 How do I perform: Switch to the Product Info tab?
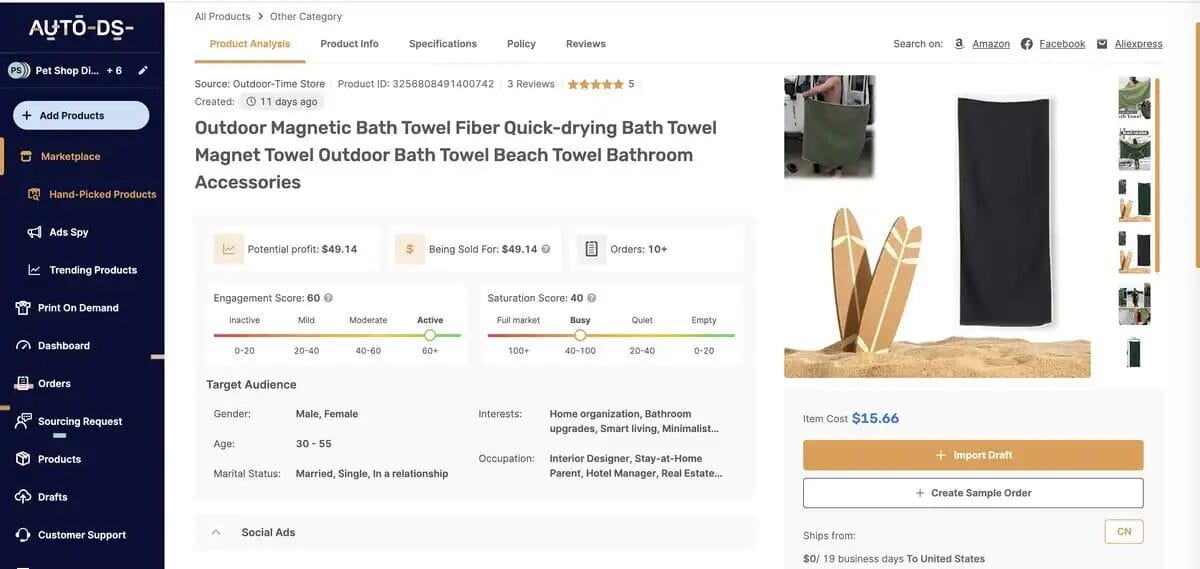(x=349, y=44)
